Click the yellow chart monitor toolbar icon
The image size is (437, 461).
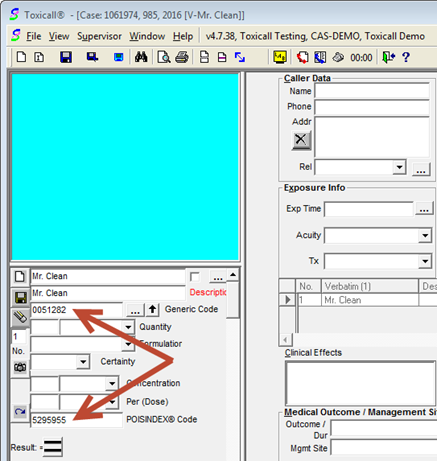click(x=280, y=57)
